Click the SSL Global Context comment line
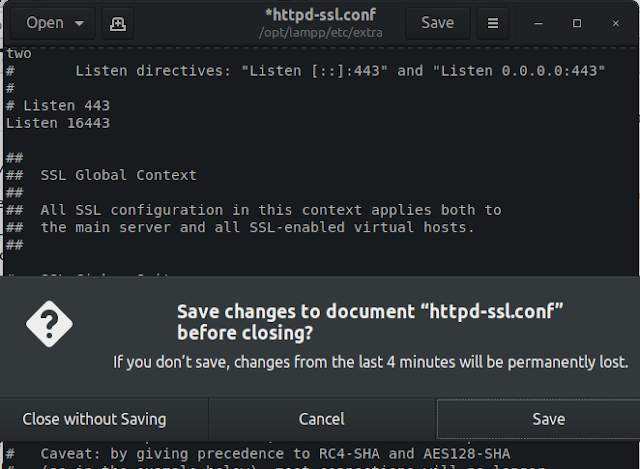The image size is (640, 469). 118,175
